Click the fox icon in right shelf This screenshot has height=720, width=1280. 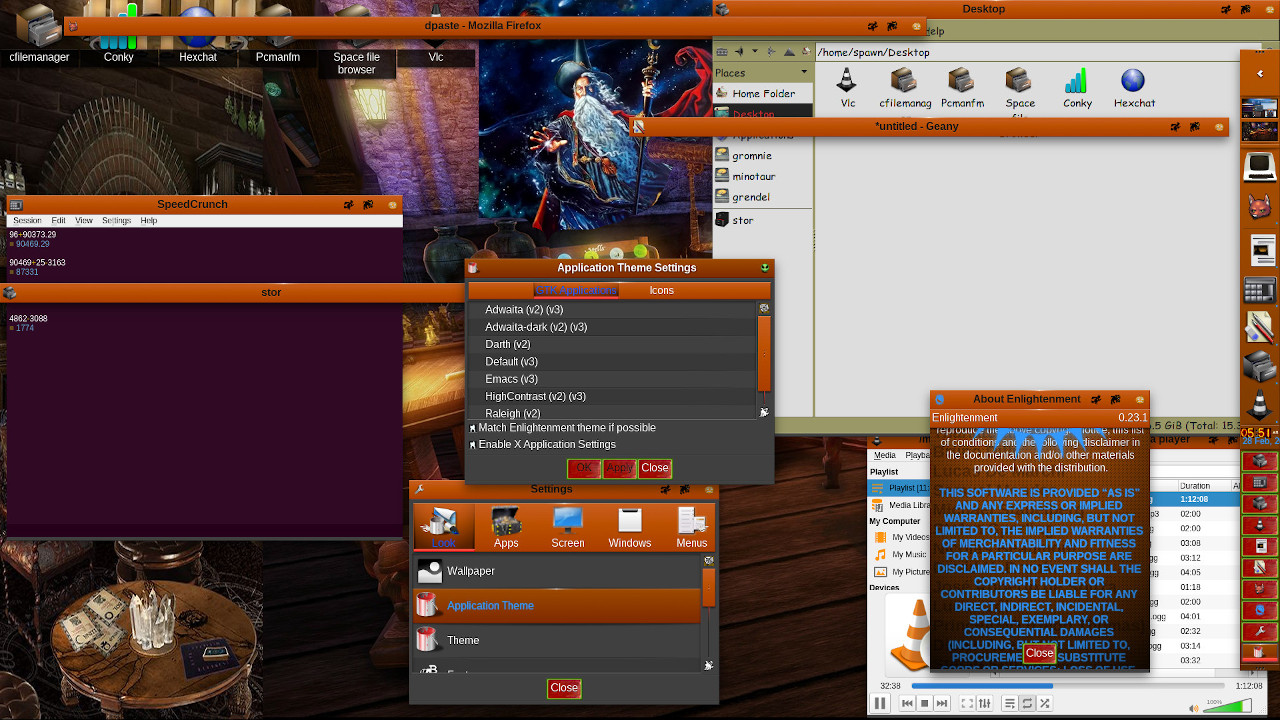click(x=1260, y=207)
